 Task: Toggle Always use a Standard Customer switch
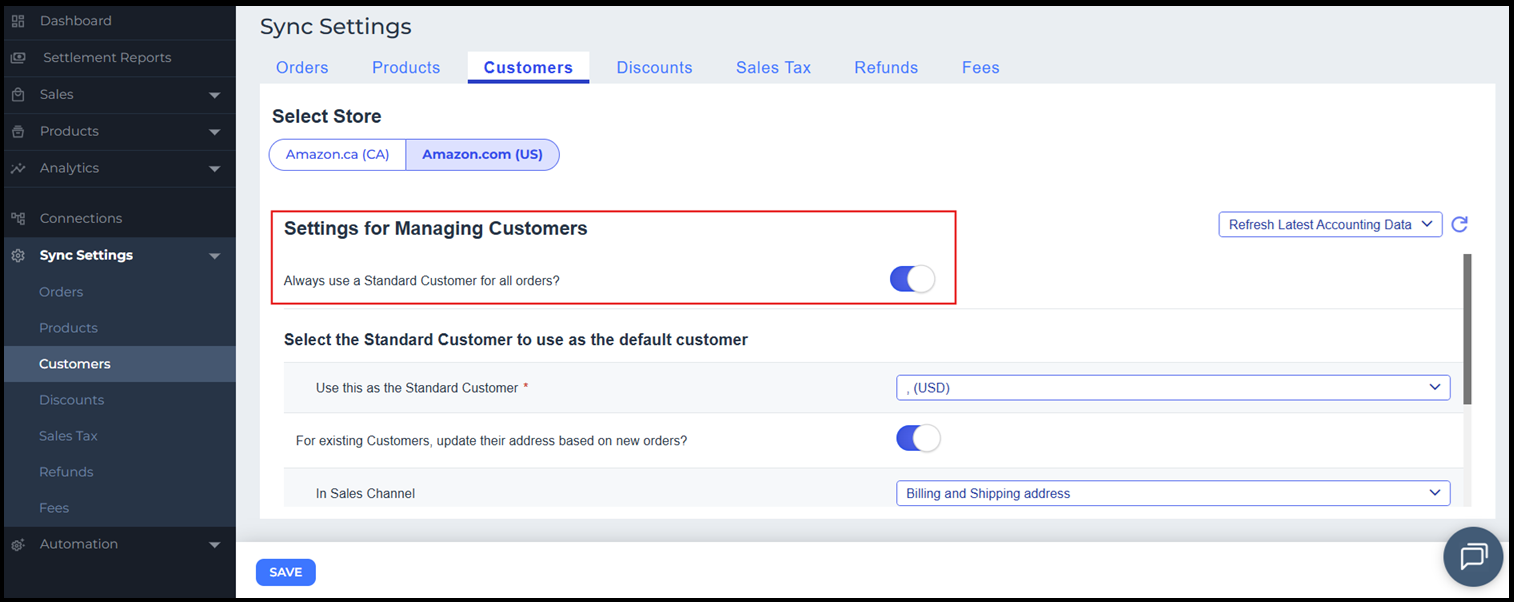[x=912, y=280]
